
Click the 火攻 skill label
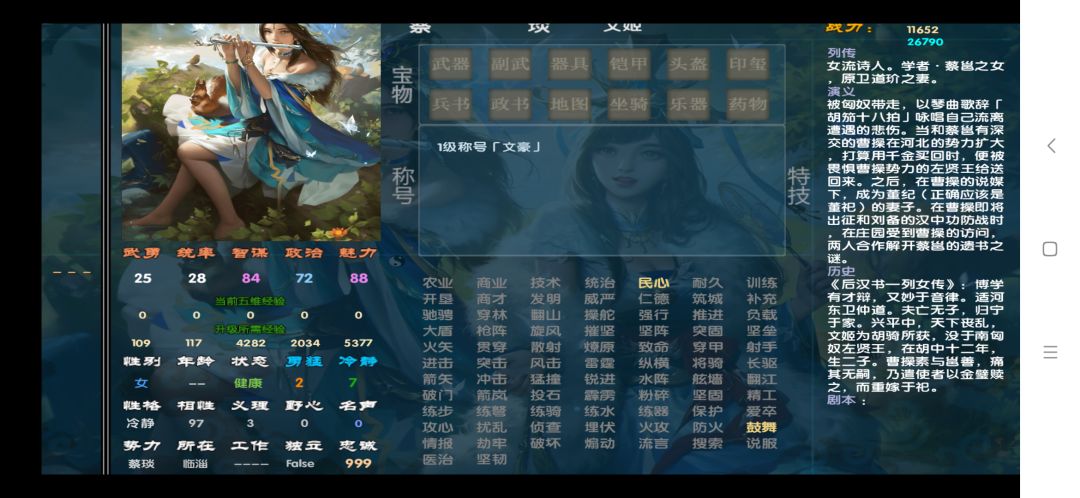point(654,427)
